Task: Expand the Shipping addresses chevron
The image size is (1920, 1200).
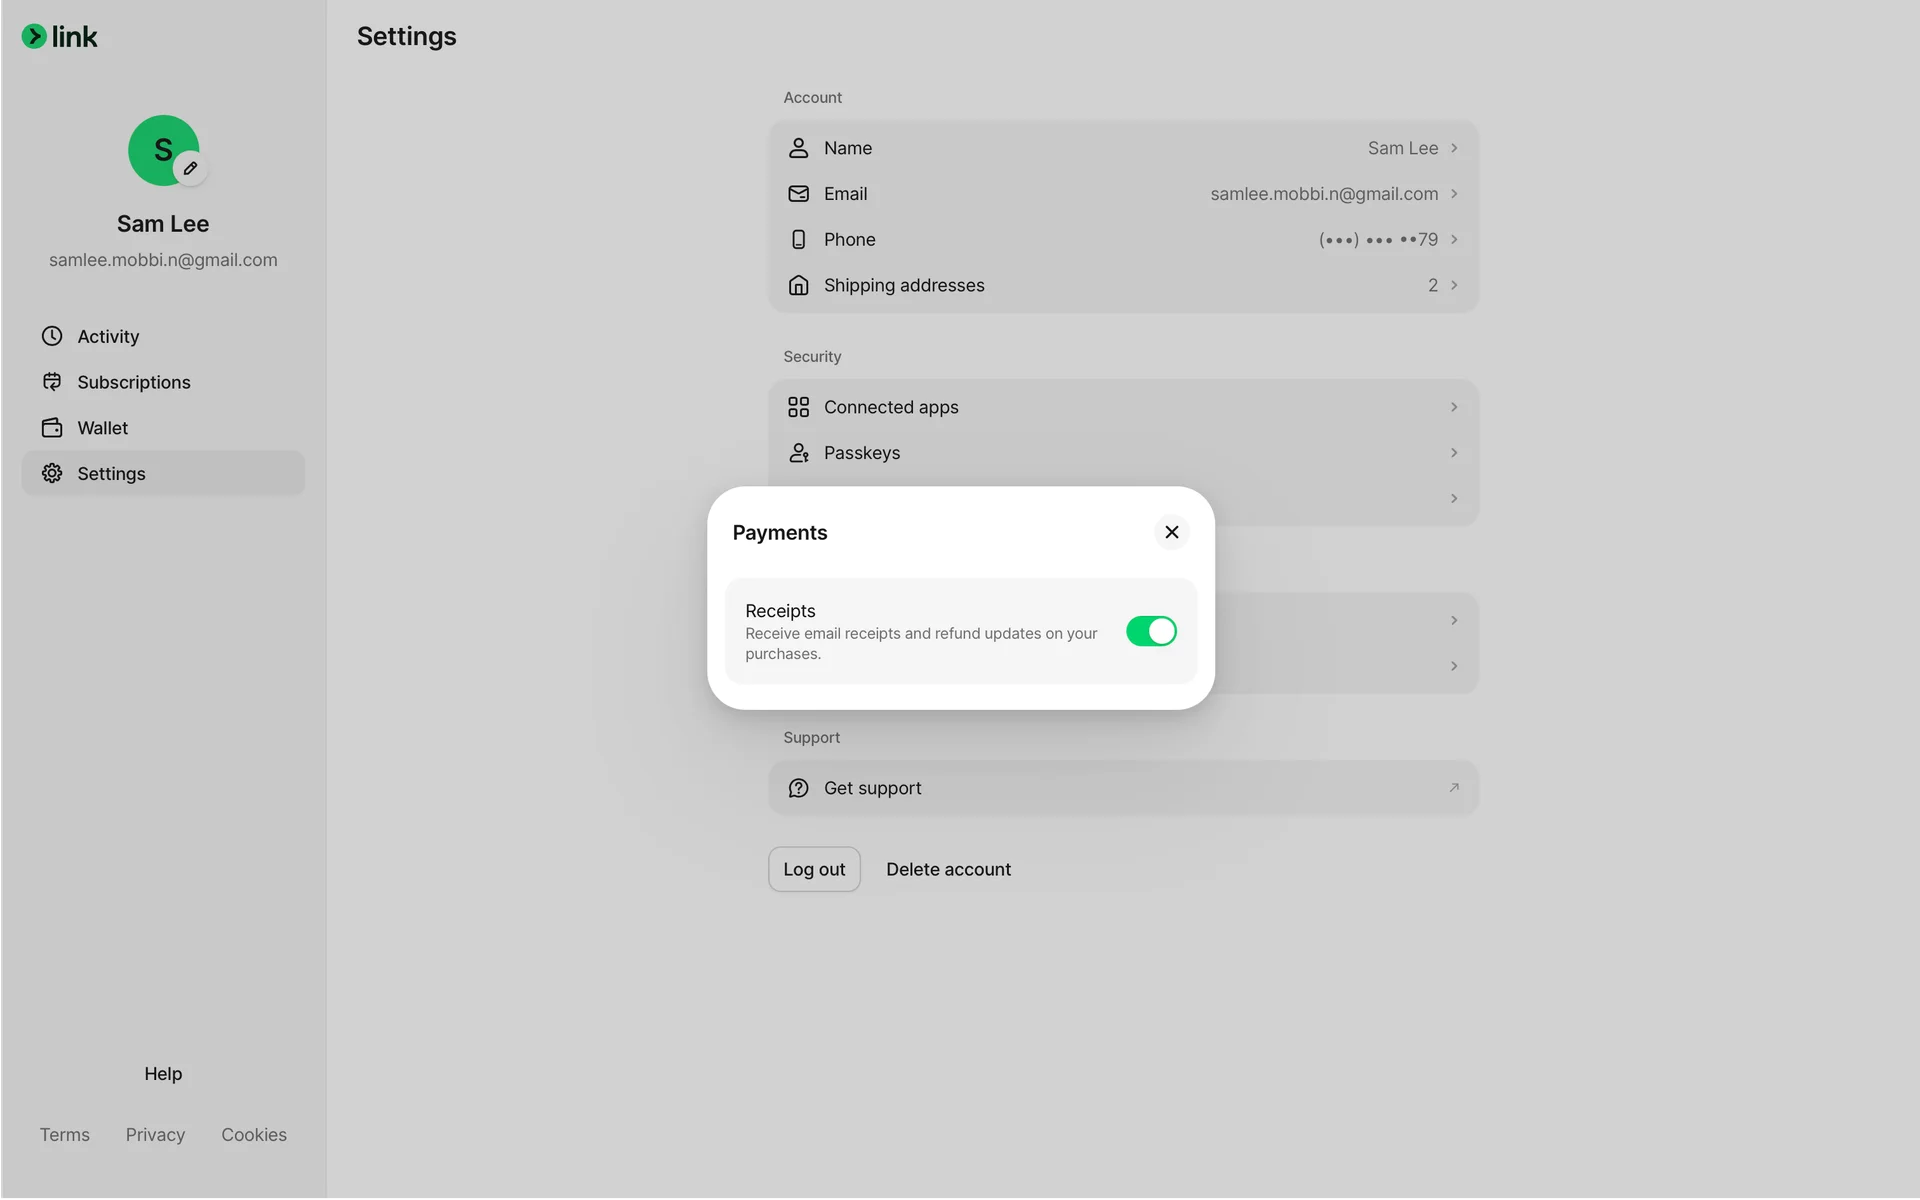Action: [x=1454, y=285]
